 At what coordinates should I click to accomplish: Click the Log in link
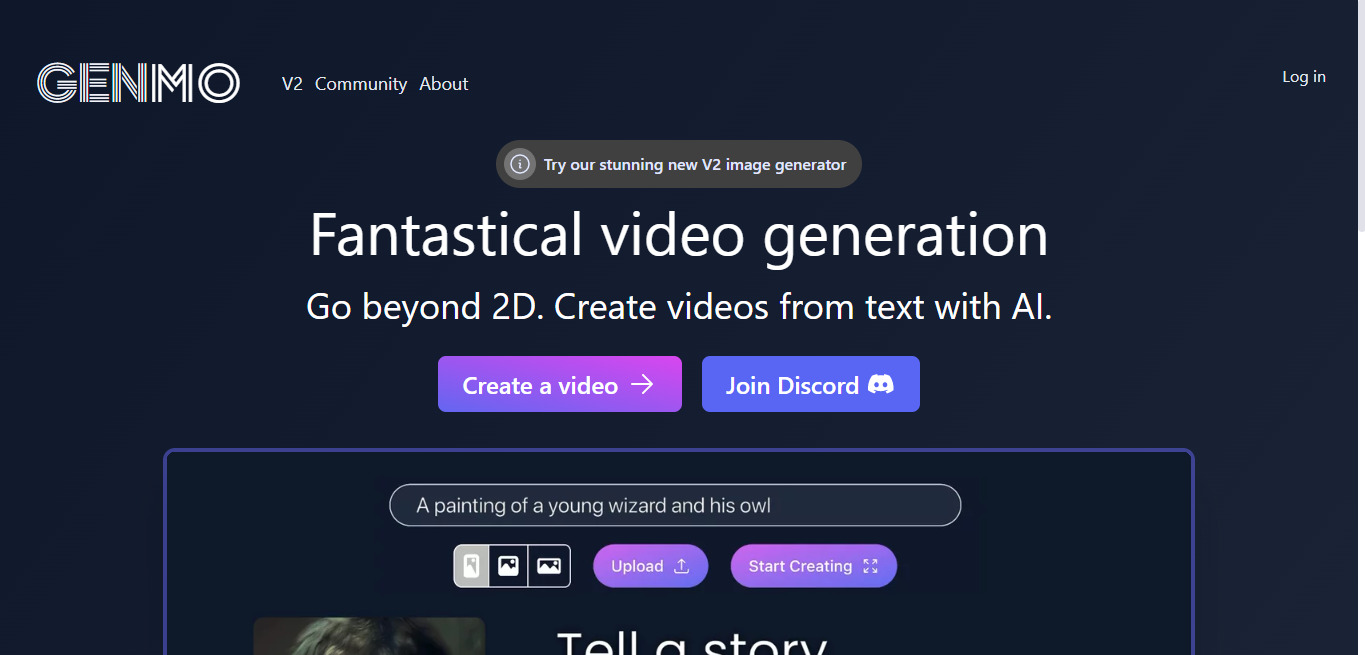tap(1304, 77)
